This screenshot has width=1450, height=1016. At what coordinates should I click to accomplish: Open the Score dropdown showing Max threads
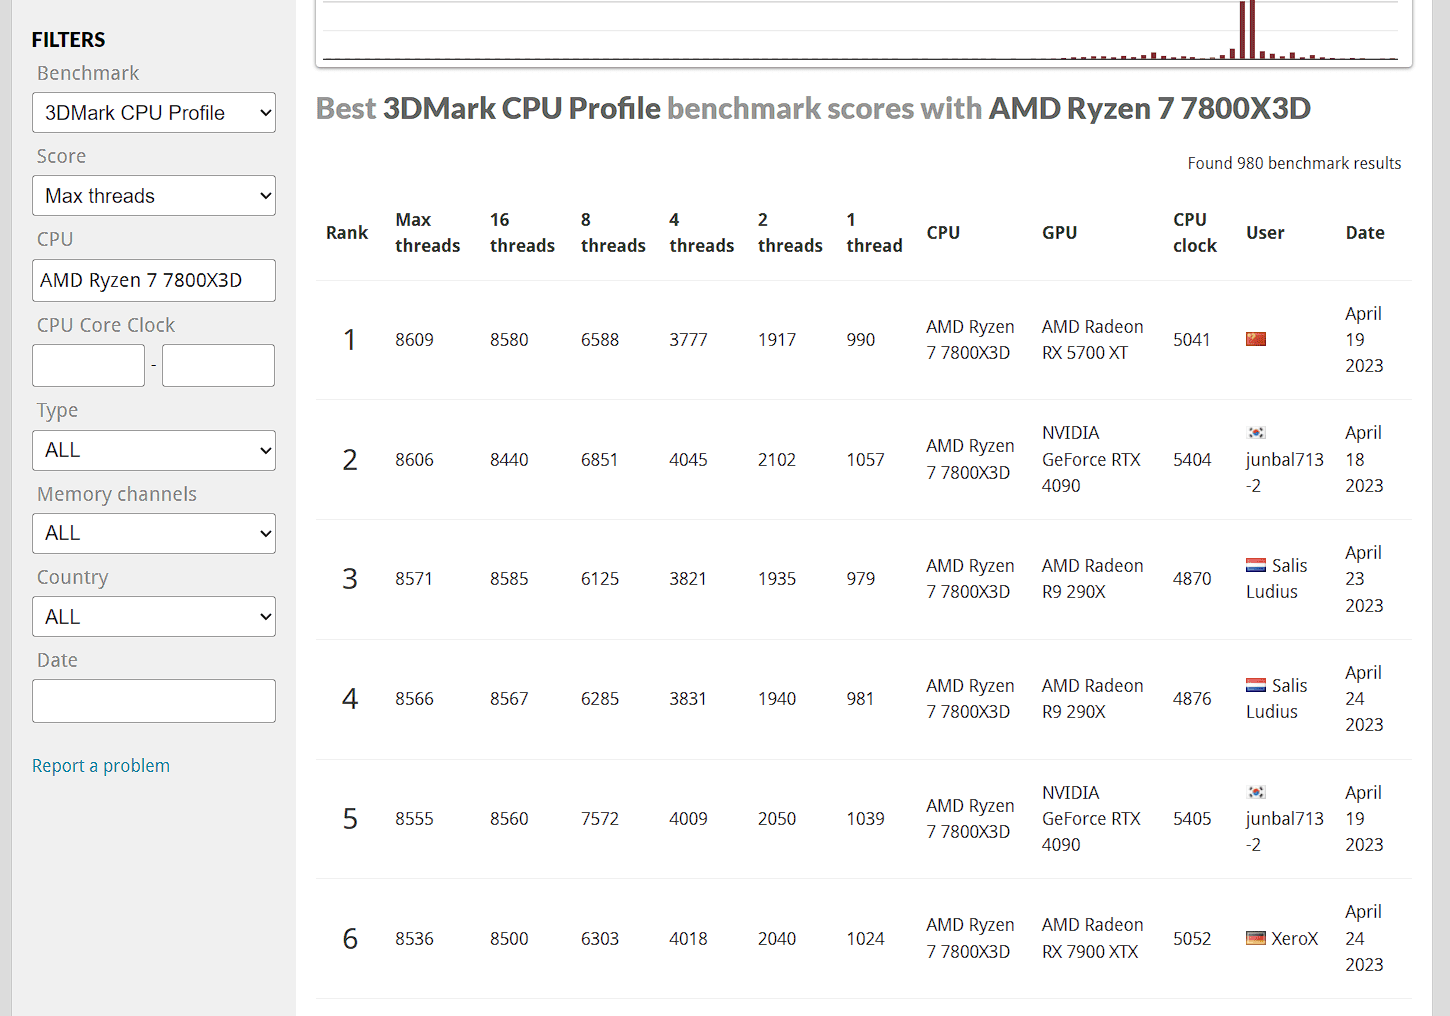pos(154,196)
